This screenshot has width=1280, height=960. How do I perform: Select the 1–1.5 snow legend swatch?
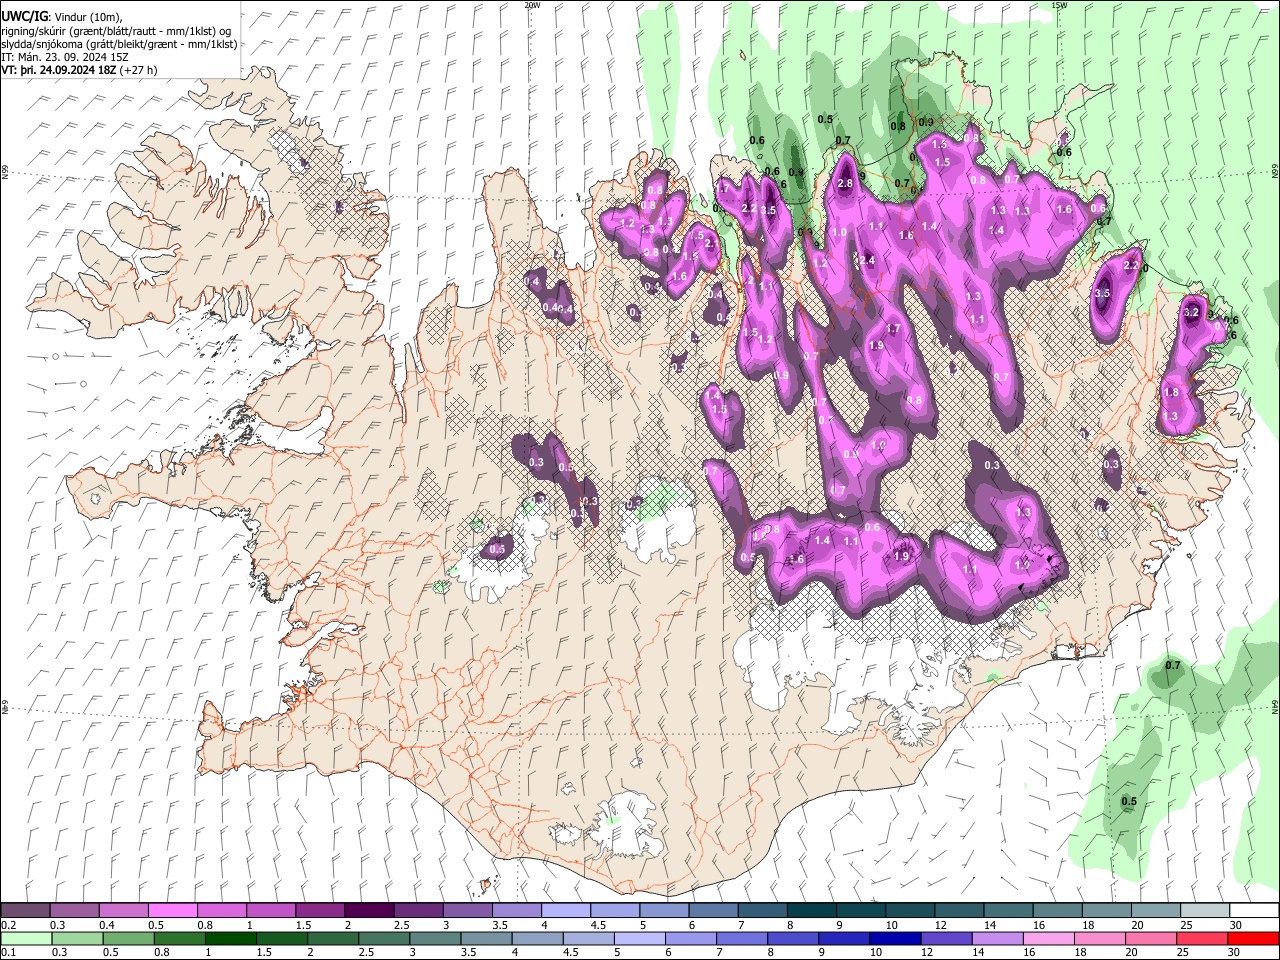click(x=271, y=911)
